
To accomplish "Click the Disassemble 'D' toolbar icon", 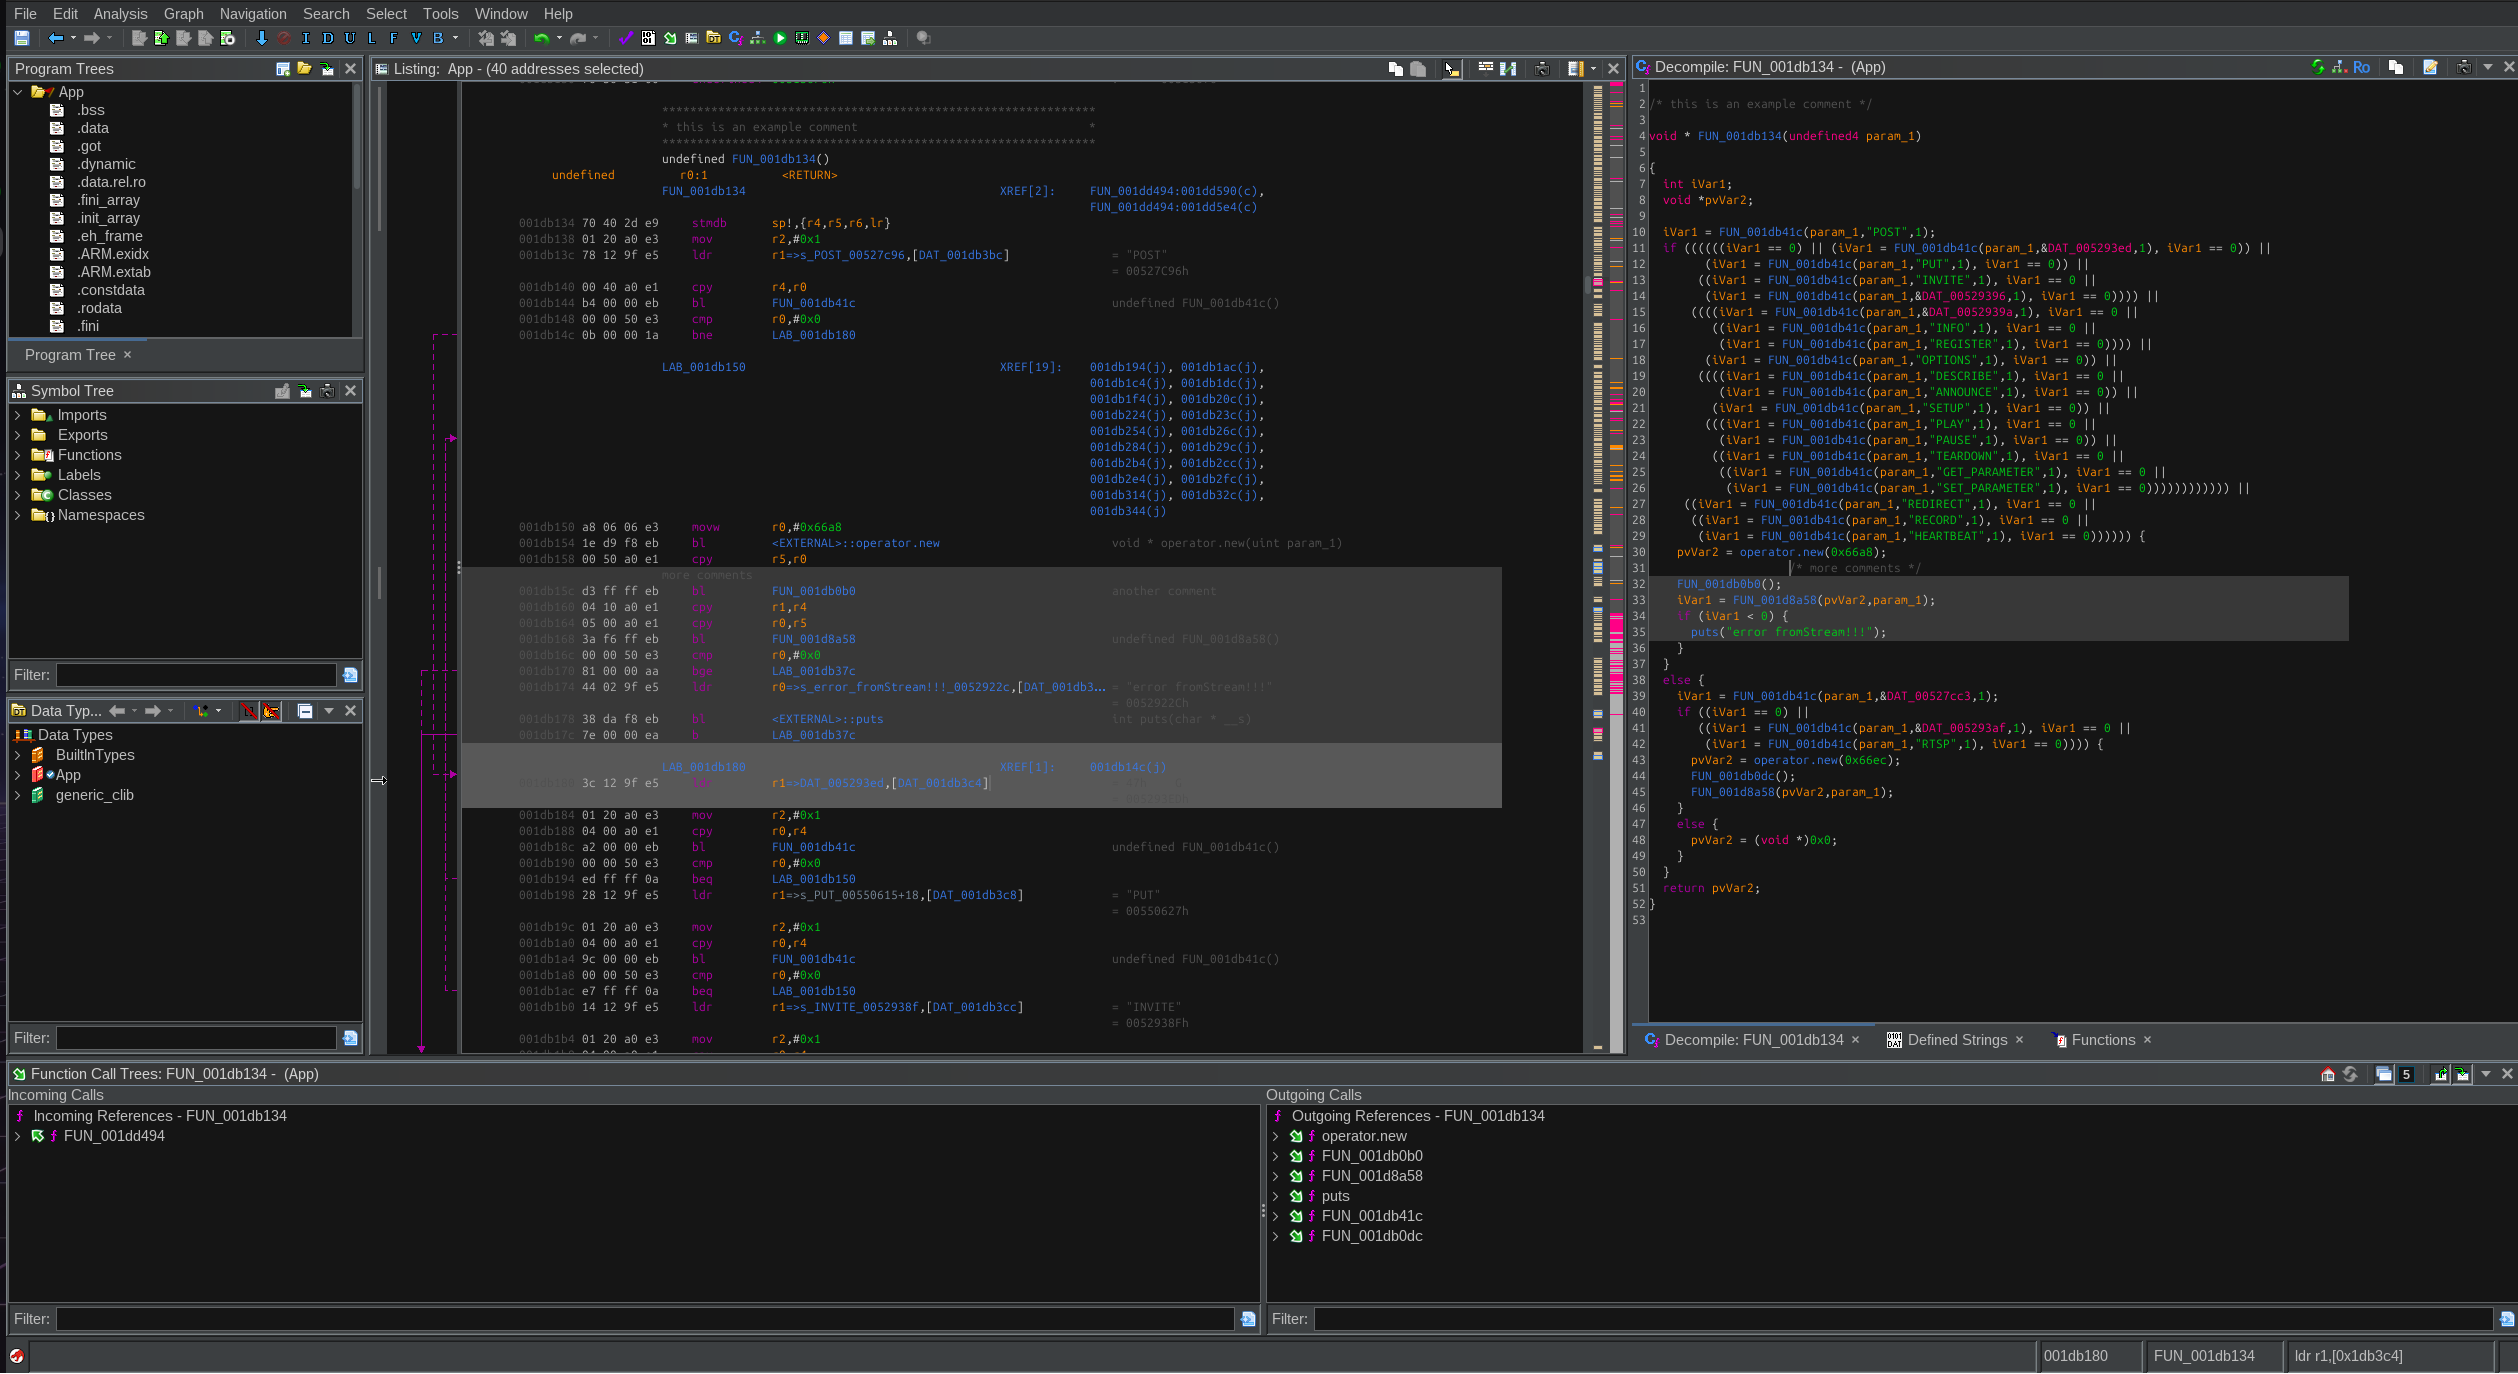I will (x=328, y=38).
